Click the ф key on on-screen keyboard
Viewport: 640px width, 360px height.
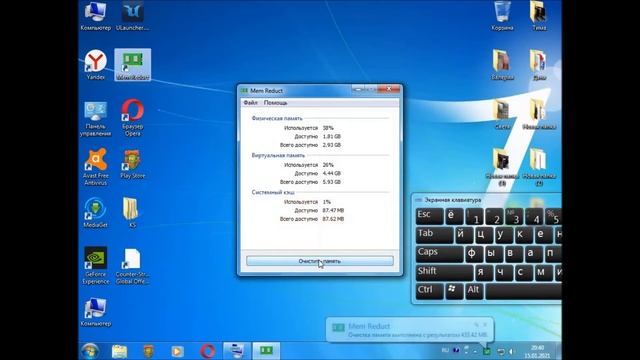point(474,253)
